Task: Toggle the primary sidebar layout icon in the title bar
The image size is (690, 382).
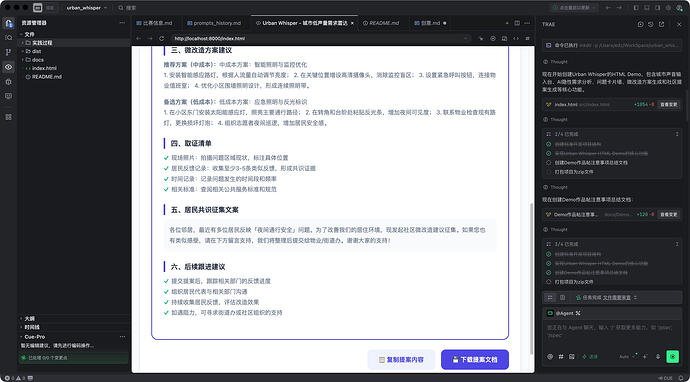Action: pyautogui.click(x=636, y=7)
